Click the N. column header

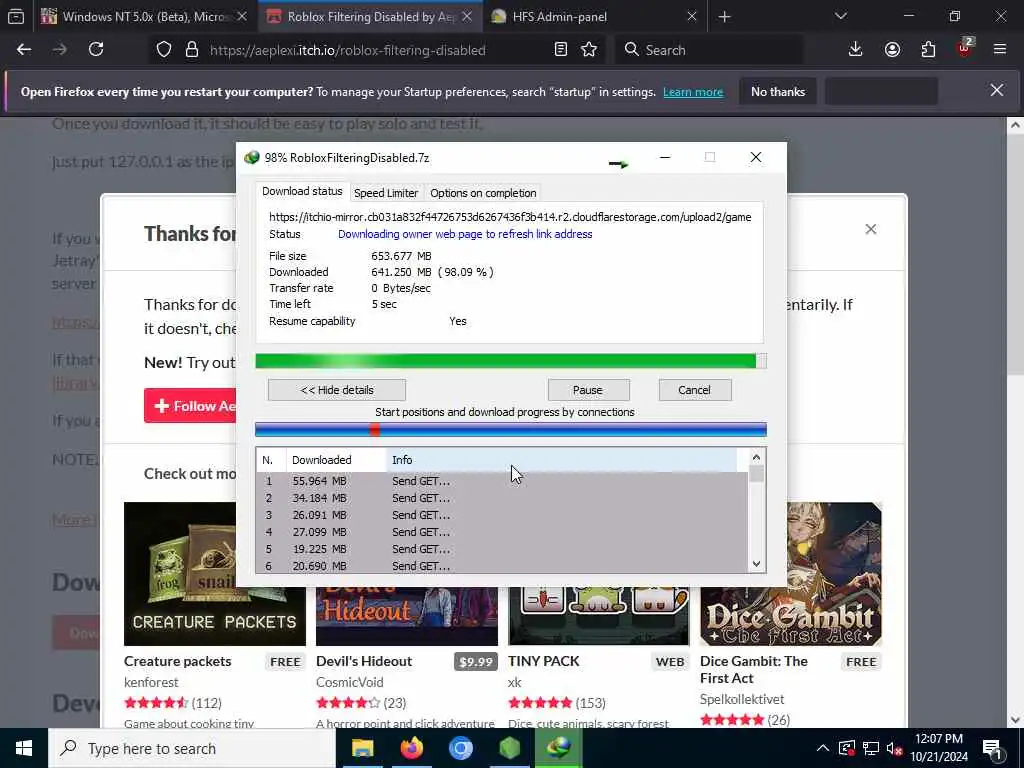[x=271, y=460]
